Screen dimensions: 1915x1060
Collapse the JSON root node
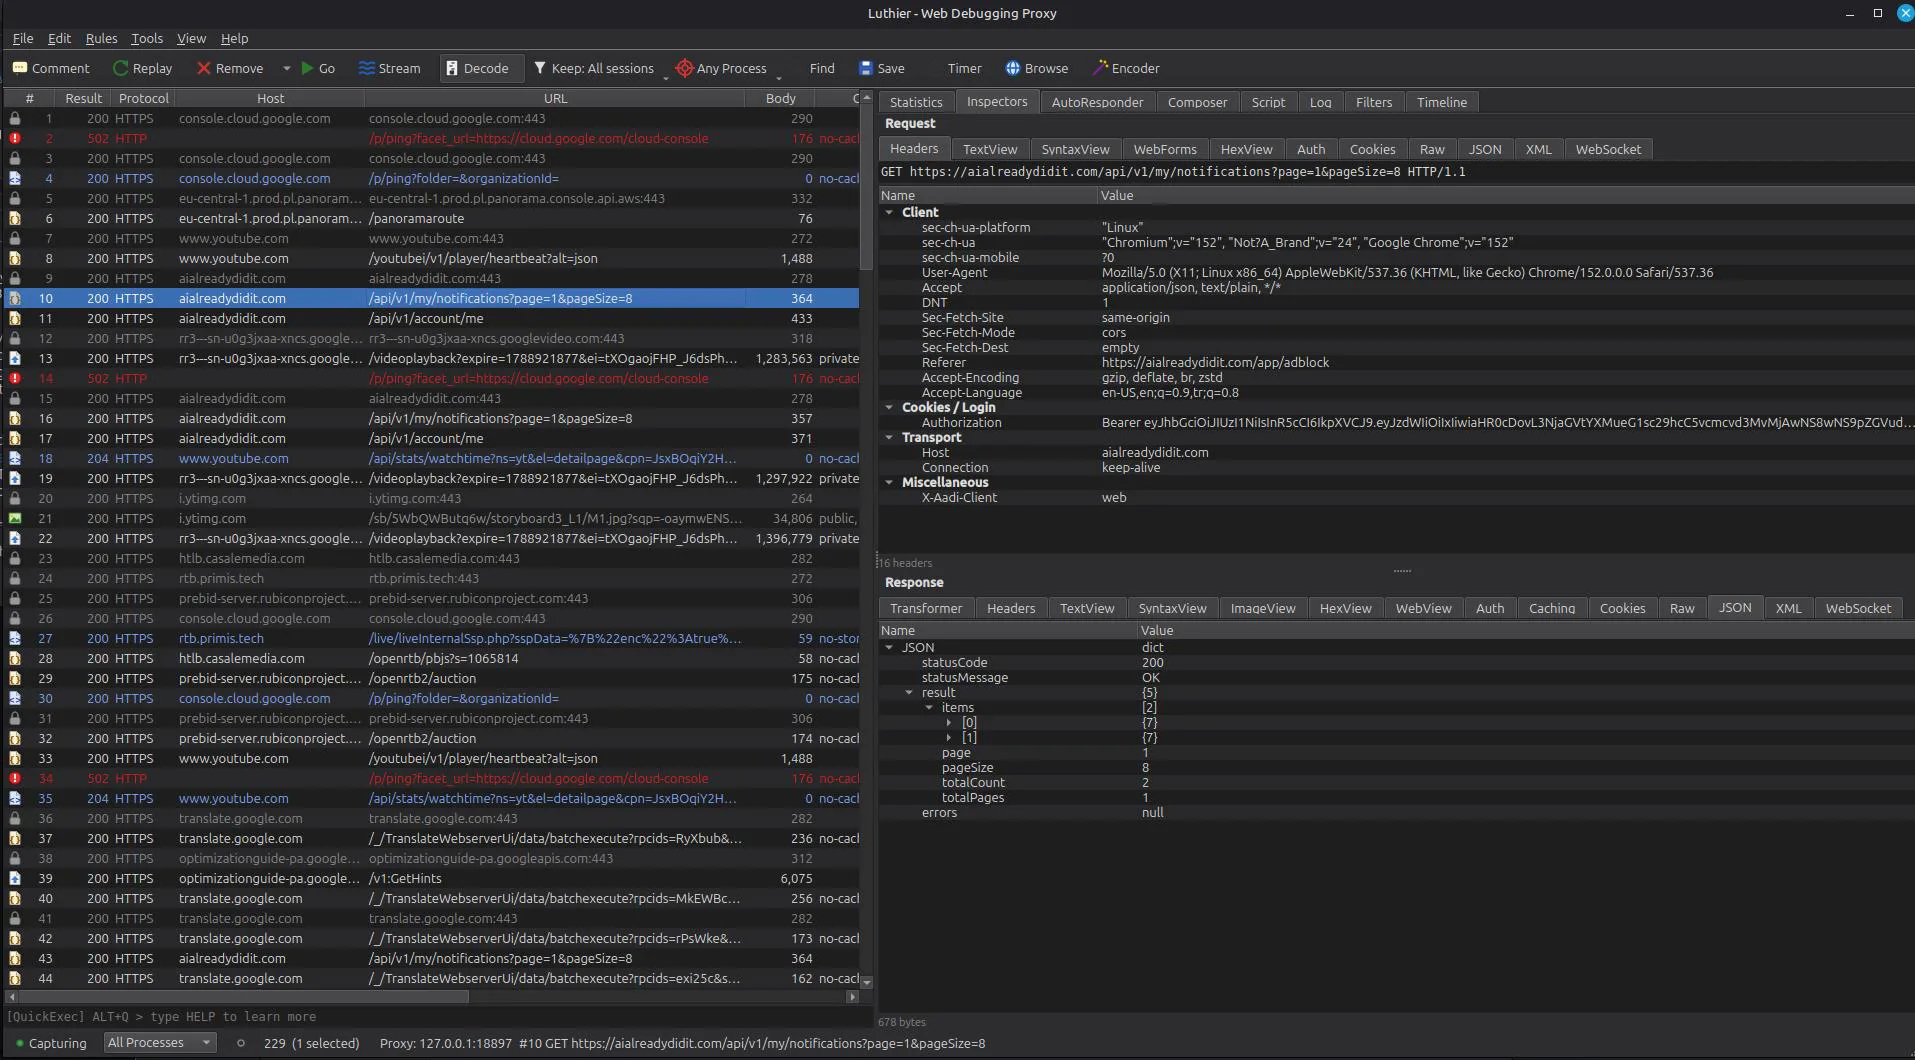(x=889, y=647)
